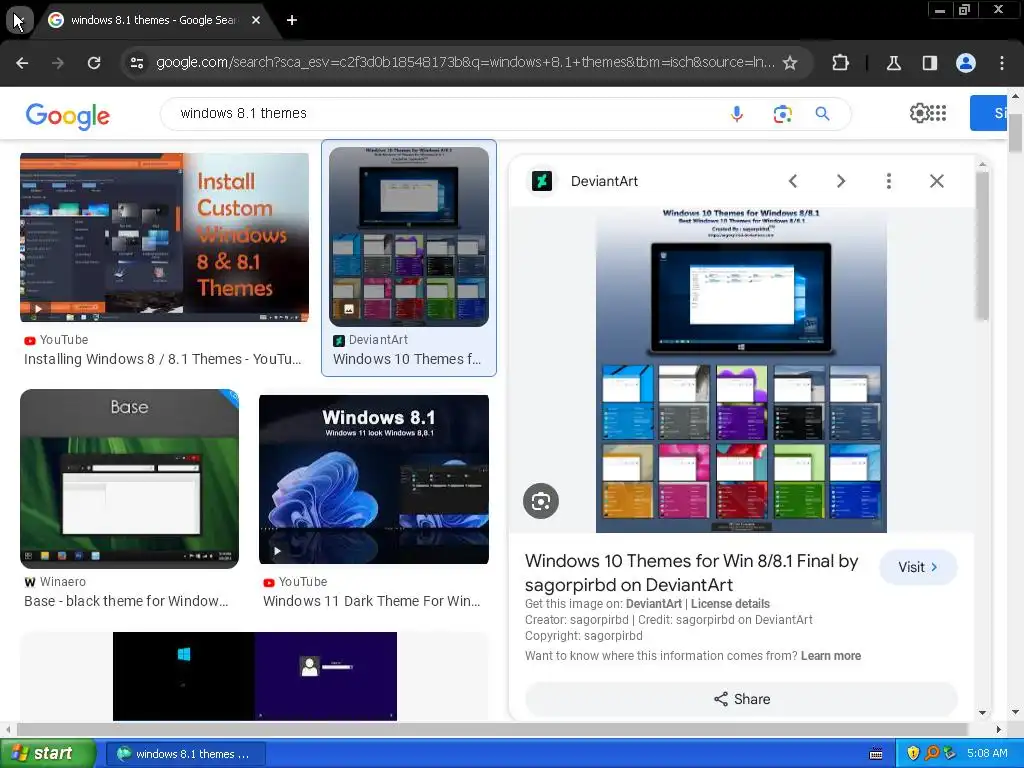Open Google quick settings gear

[x=918, y=113]
